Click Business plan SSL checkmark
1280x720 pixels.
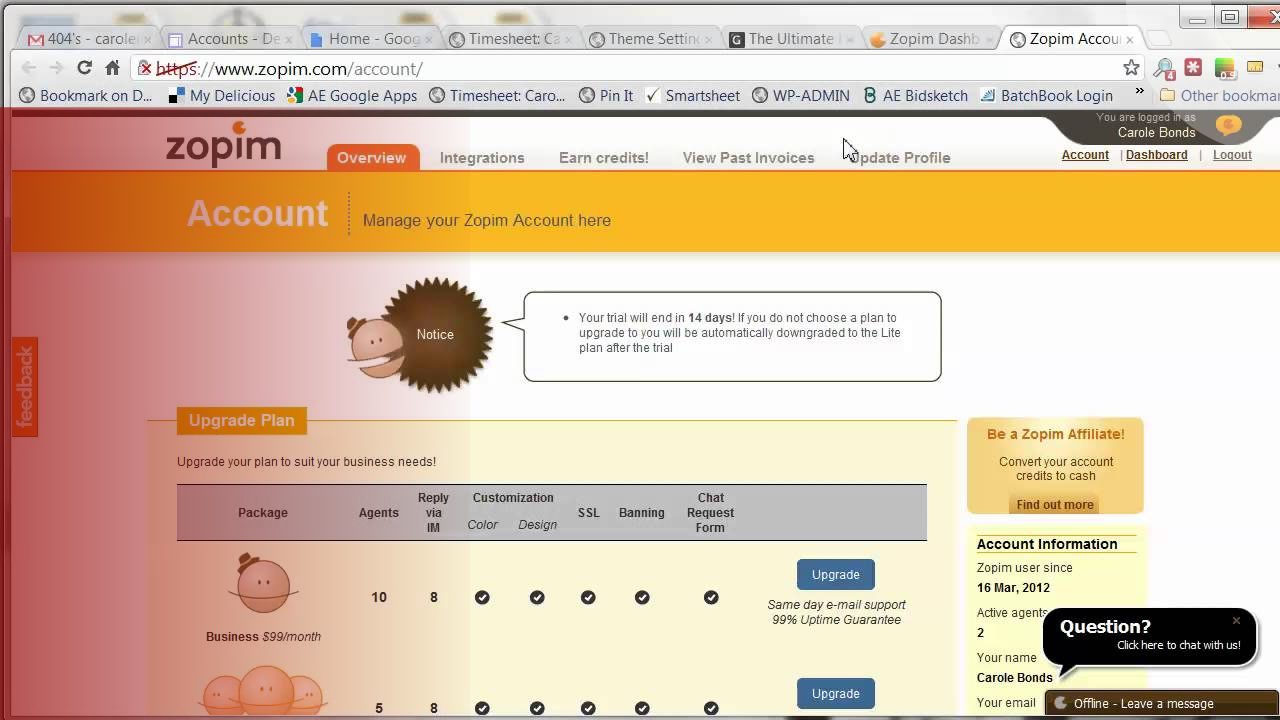point(588,597)
